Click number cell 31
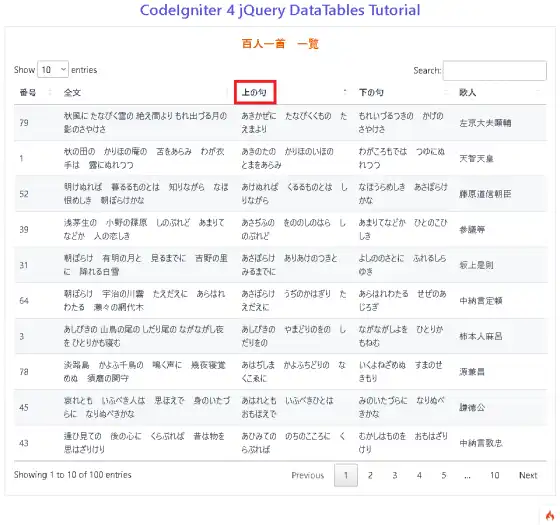Image resolution: width=560 pixels, height=525 pixels. click(x=24, y=265)
